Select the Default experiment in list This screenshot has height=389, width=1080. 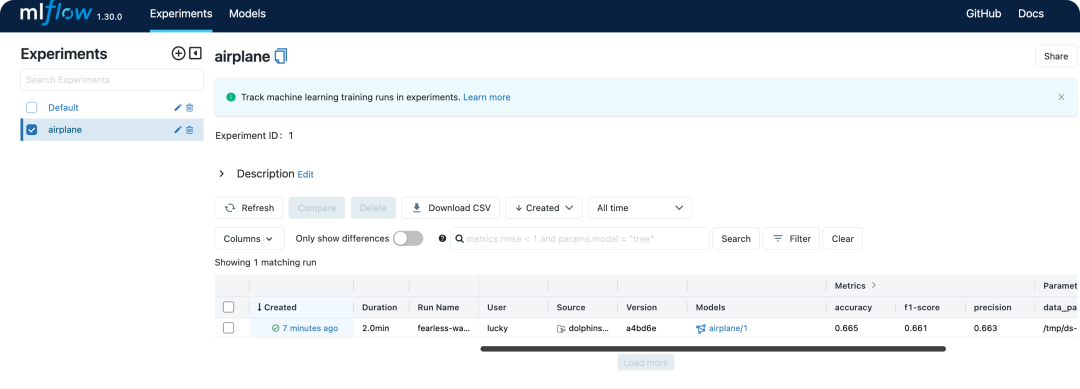(63, 108)
